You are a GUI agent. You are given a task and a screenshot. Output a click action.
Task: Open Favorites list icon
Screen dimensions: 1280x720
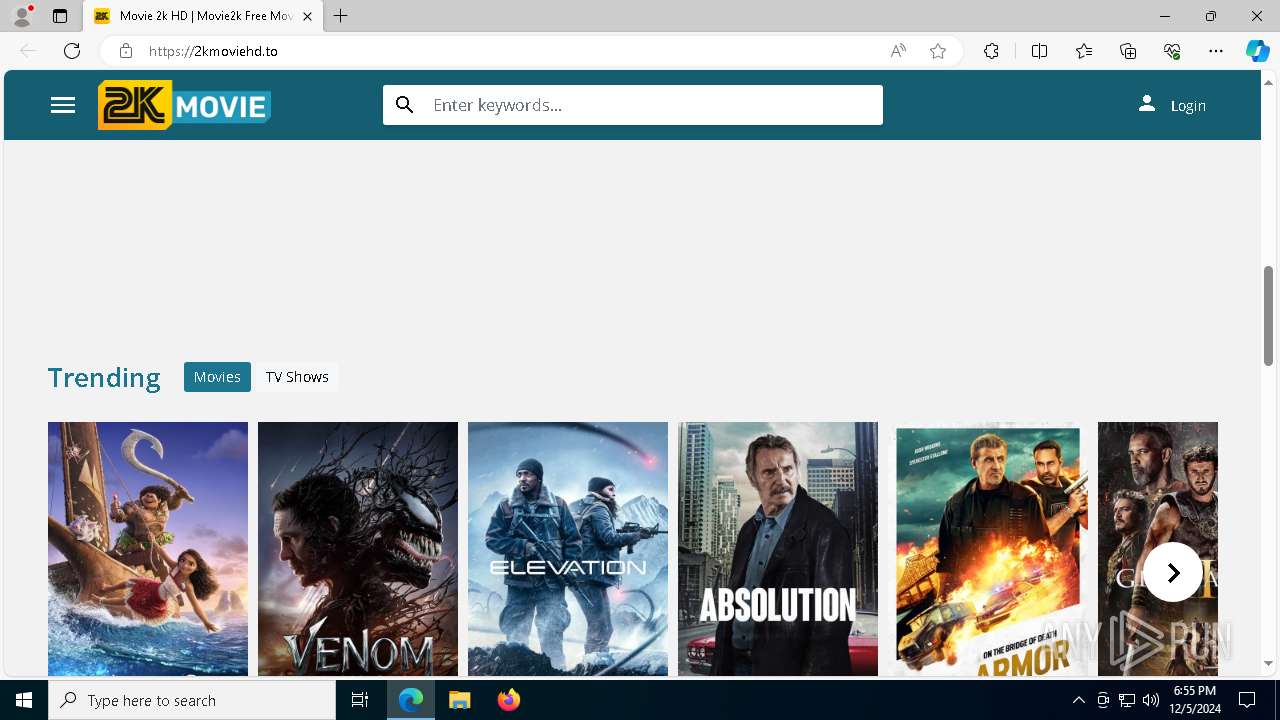coord(1084,51)
